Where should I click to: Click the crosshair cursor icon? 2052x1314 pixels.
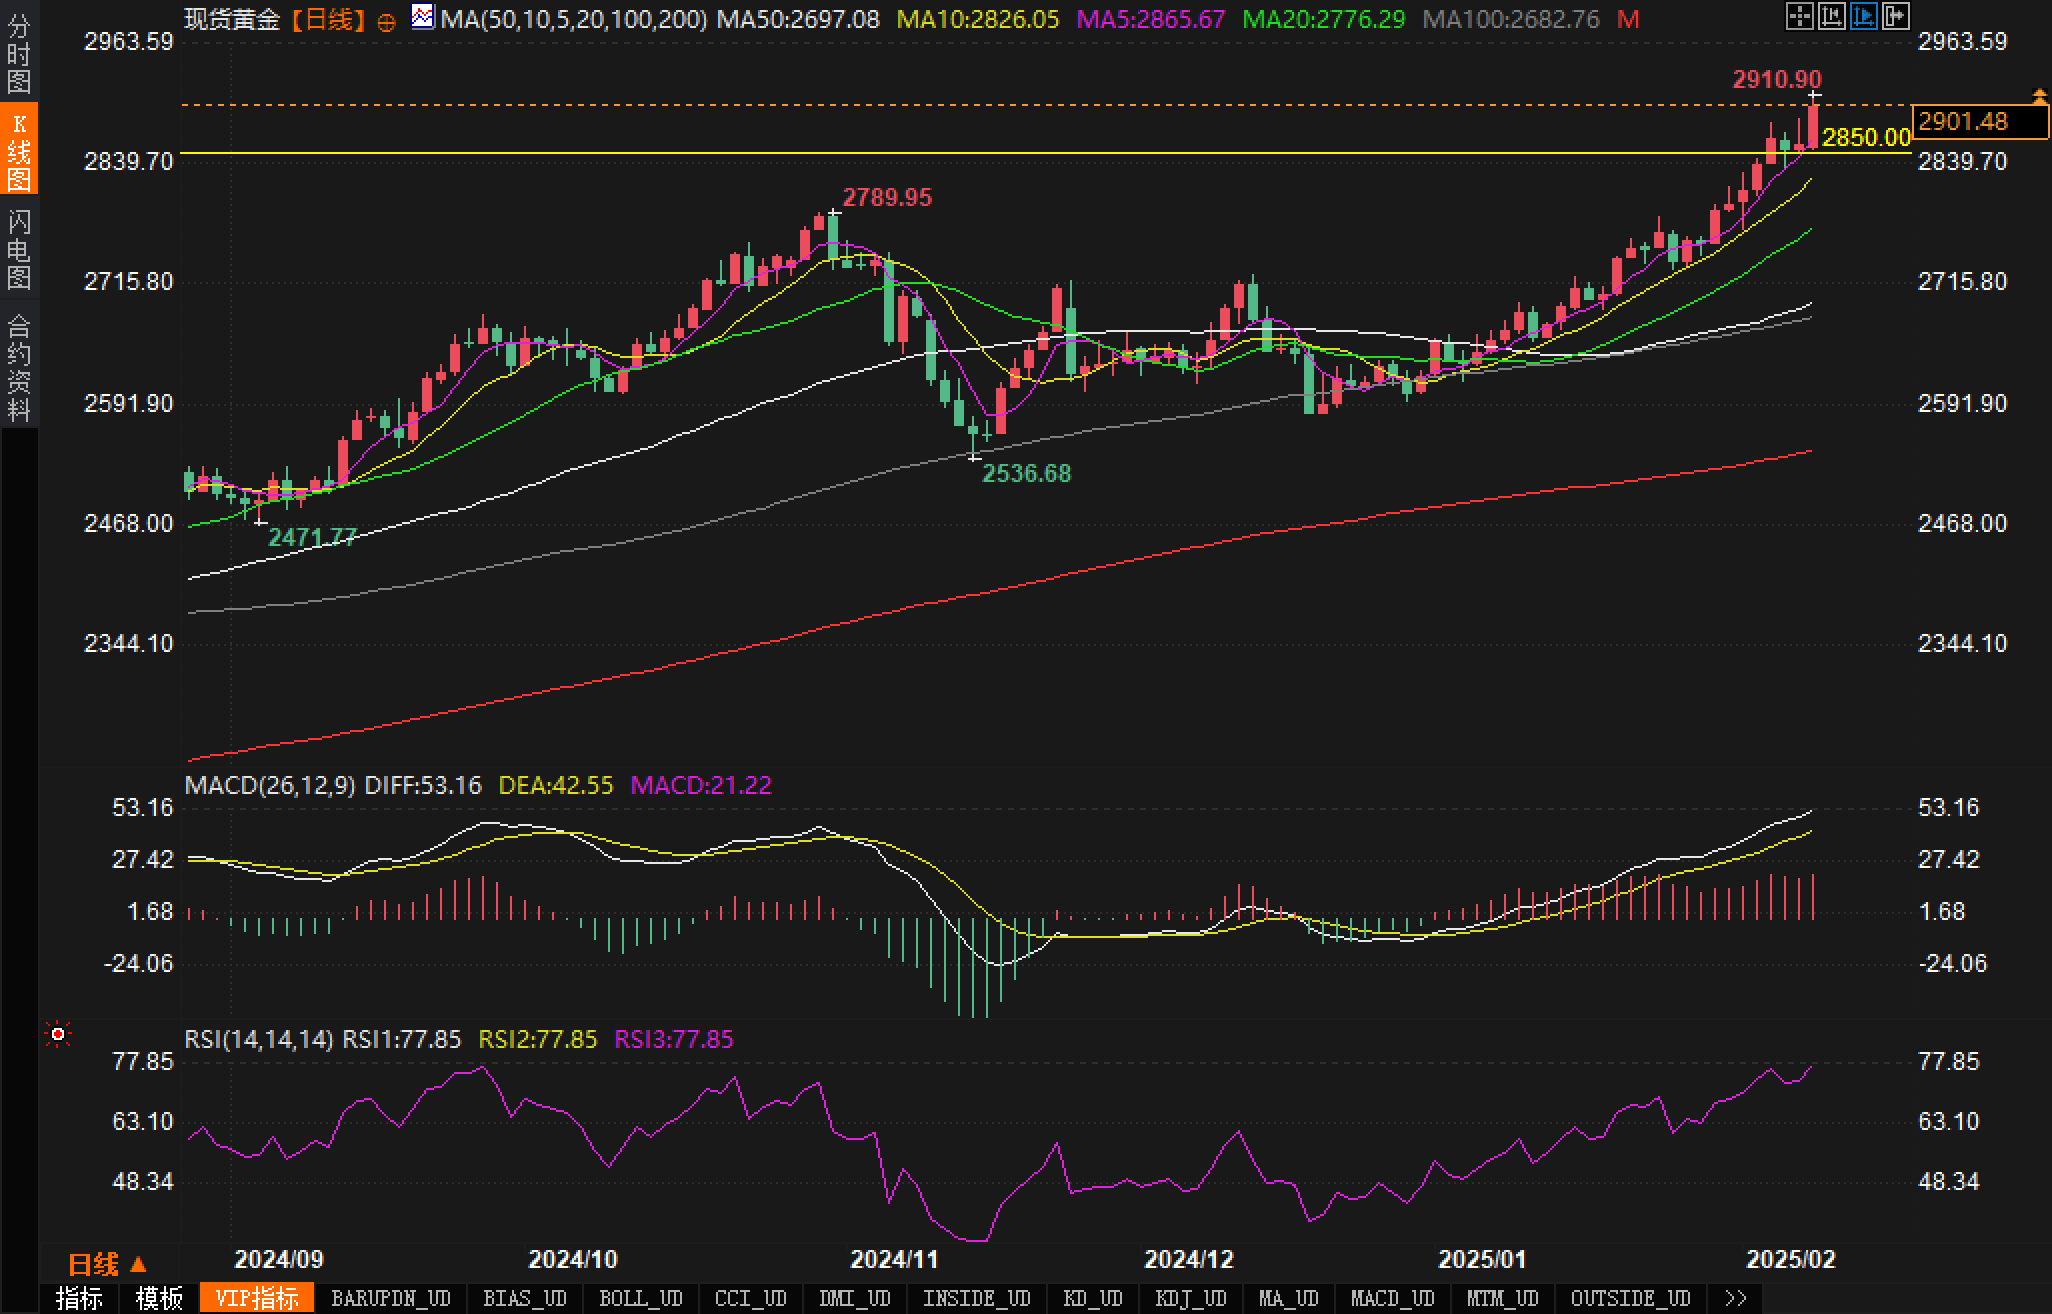(x=1799, y=15)
